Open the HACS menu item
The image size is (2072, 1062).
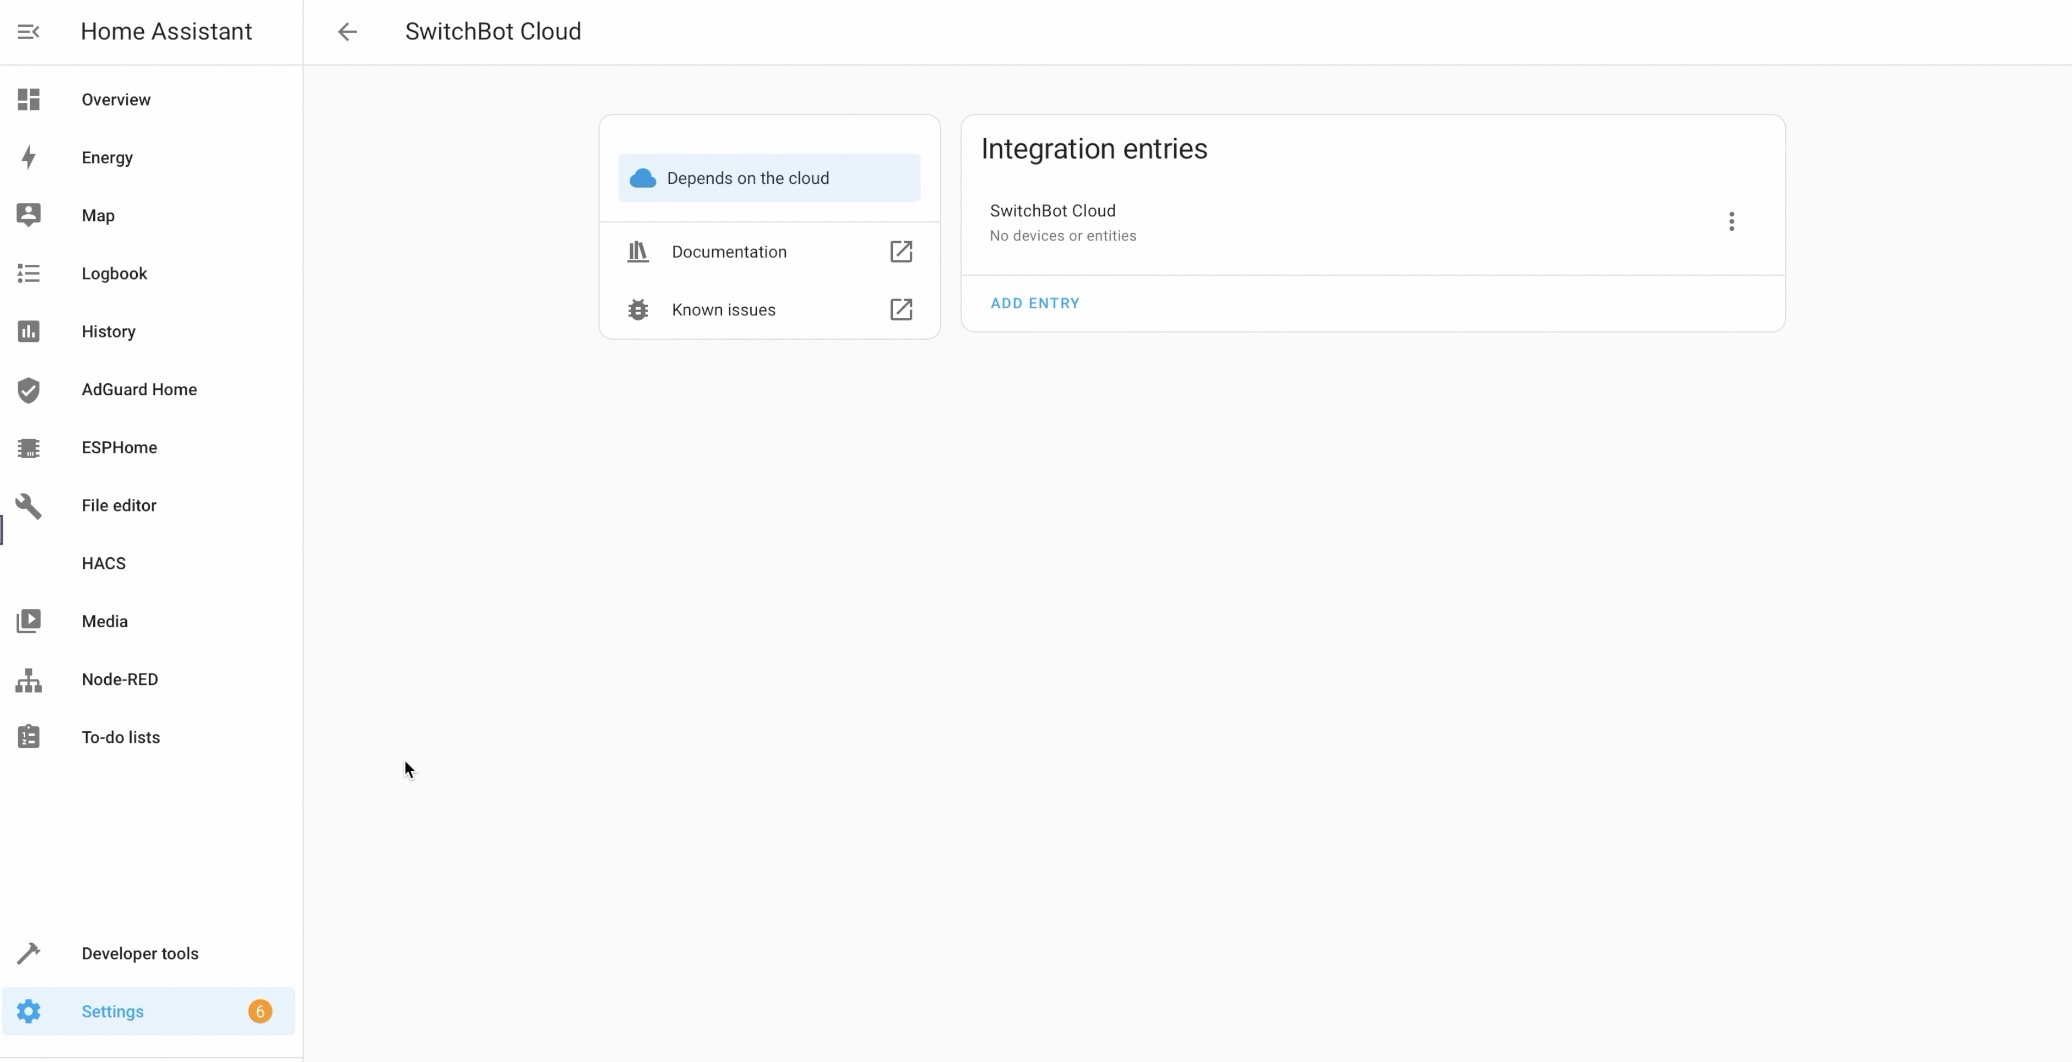click(x=149, y=564)
